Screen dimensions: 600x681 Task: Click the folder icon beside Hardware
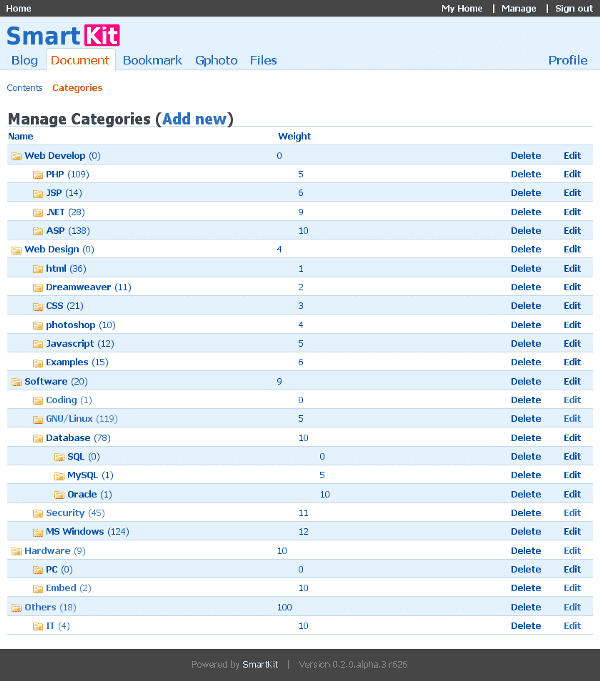[17, 551]
